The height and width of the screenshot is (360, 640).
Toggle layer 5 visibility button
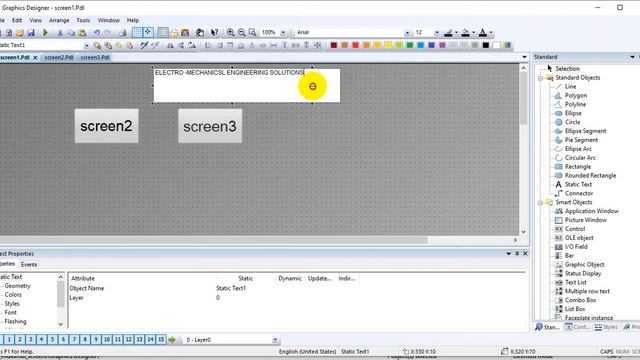52,340
